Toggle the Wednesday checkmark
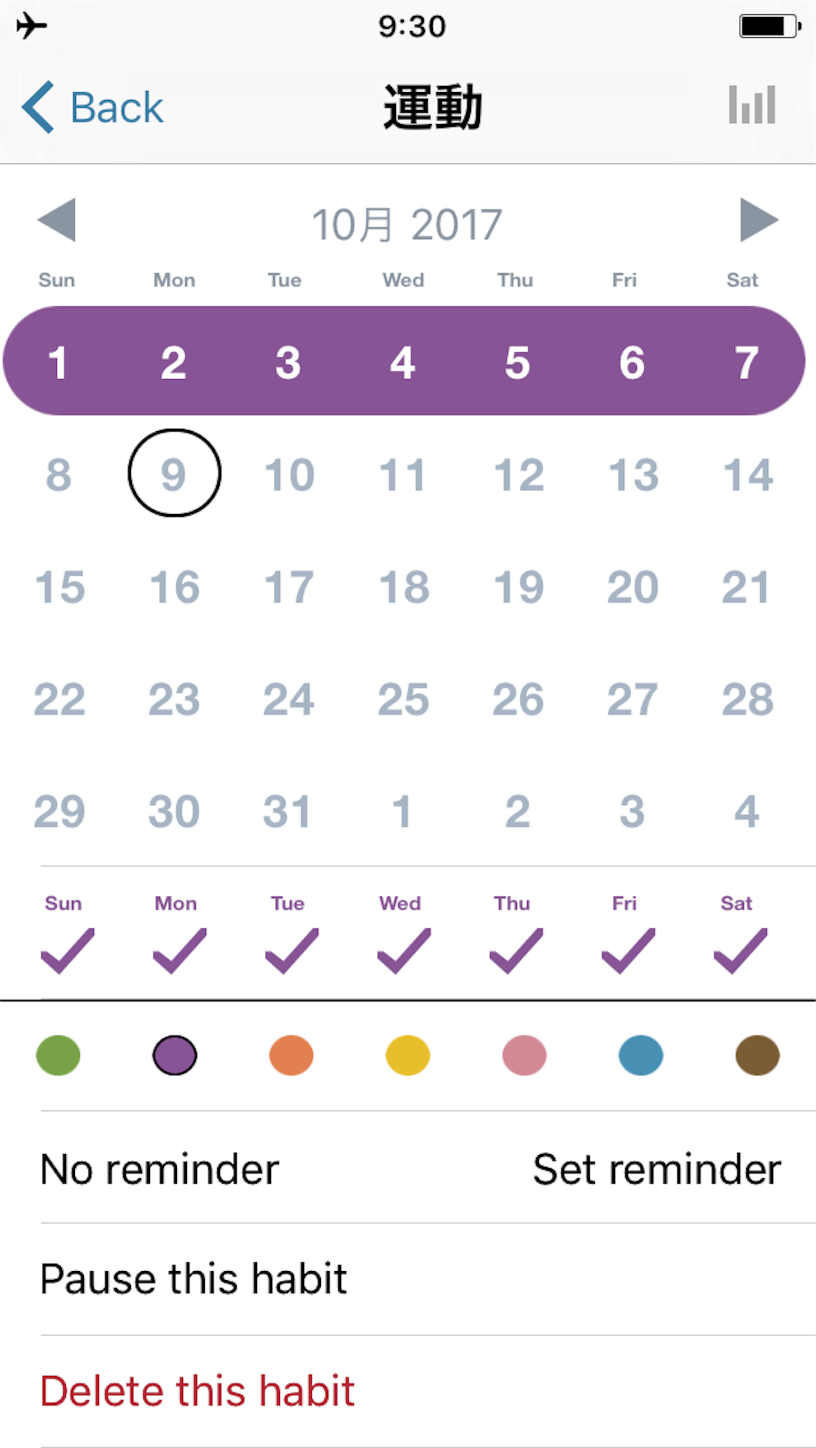Image resolution: width=816 pixels, height=1448 pixels. click(x=403, y=951)
